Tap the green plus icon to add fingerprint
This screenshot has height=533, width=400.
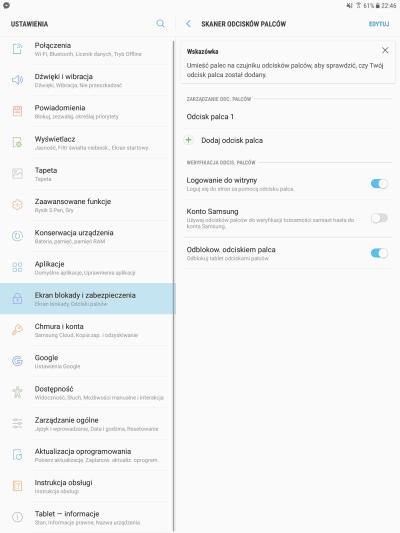[189, 140]
